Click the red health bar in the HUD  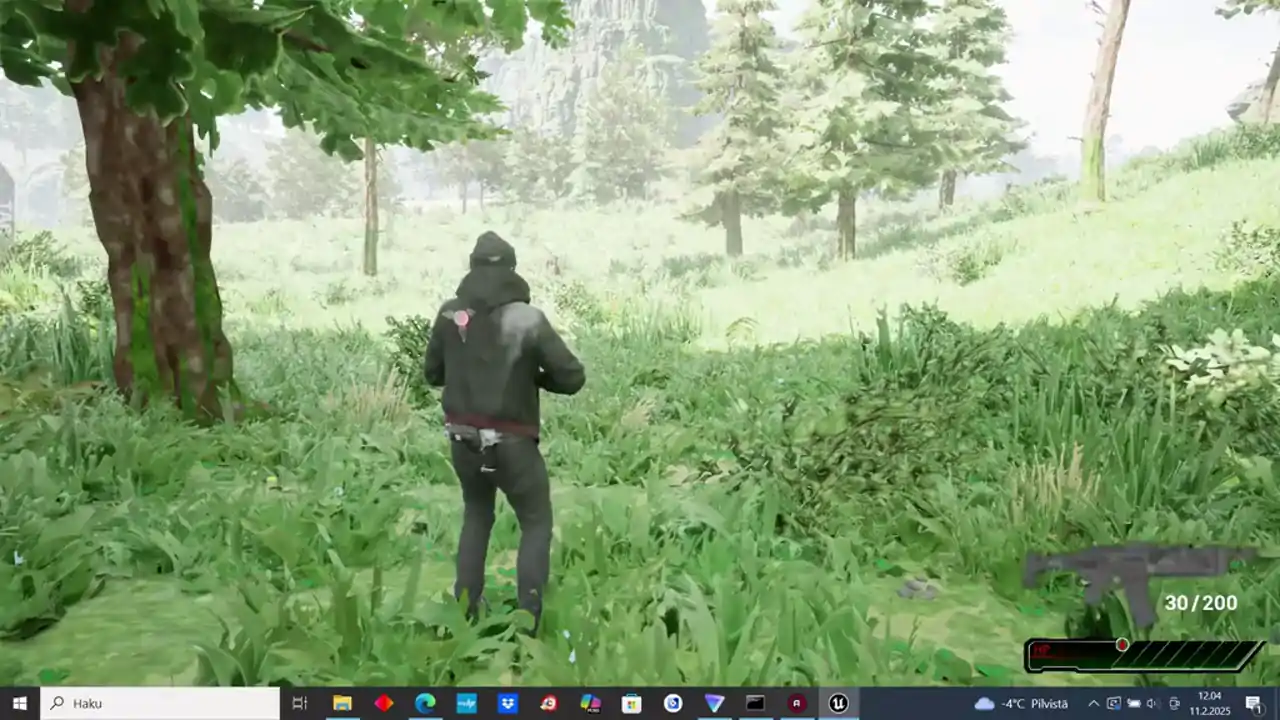tap(1144, 656)
